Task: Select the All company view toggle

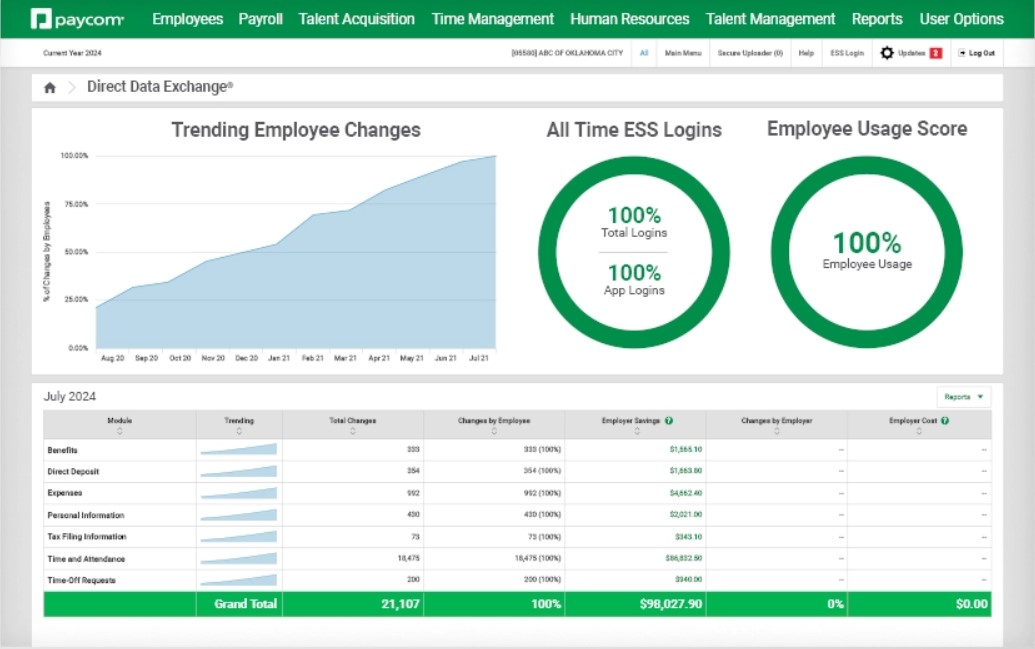Action: point(642,53)
